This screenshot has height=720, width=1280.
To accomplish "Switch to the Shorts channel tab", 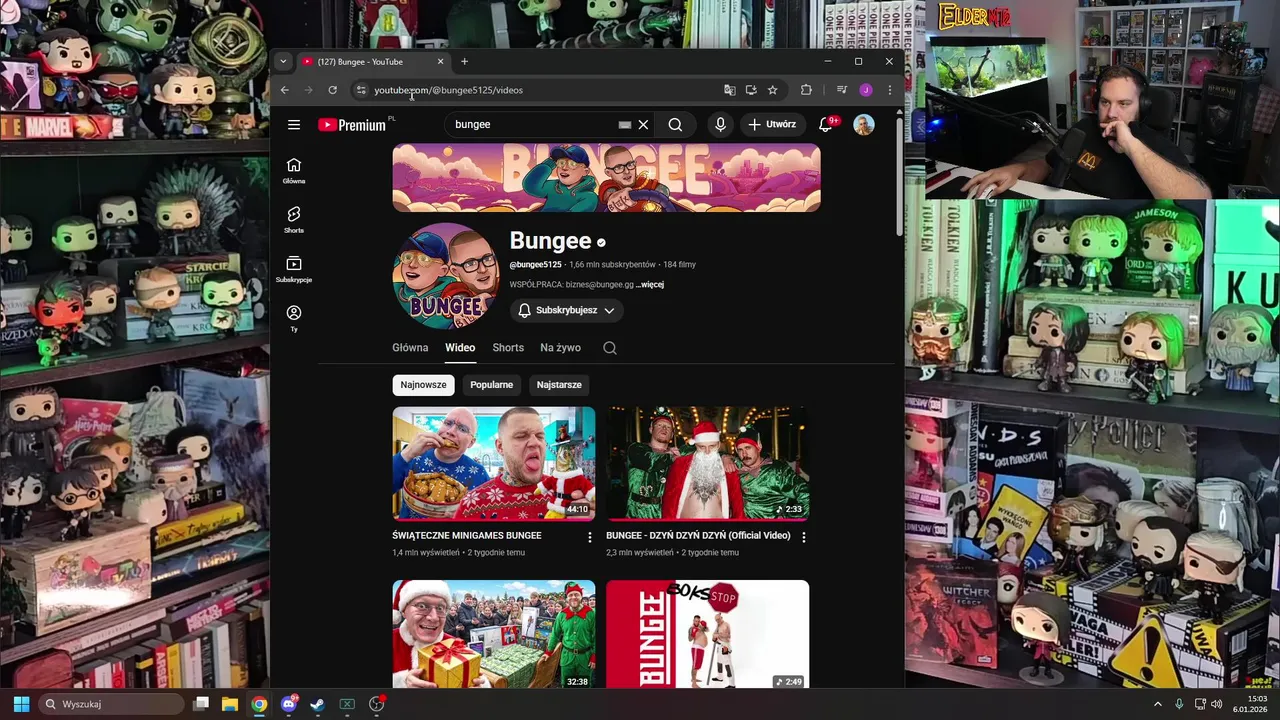I will (508, 348).
